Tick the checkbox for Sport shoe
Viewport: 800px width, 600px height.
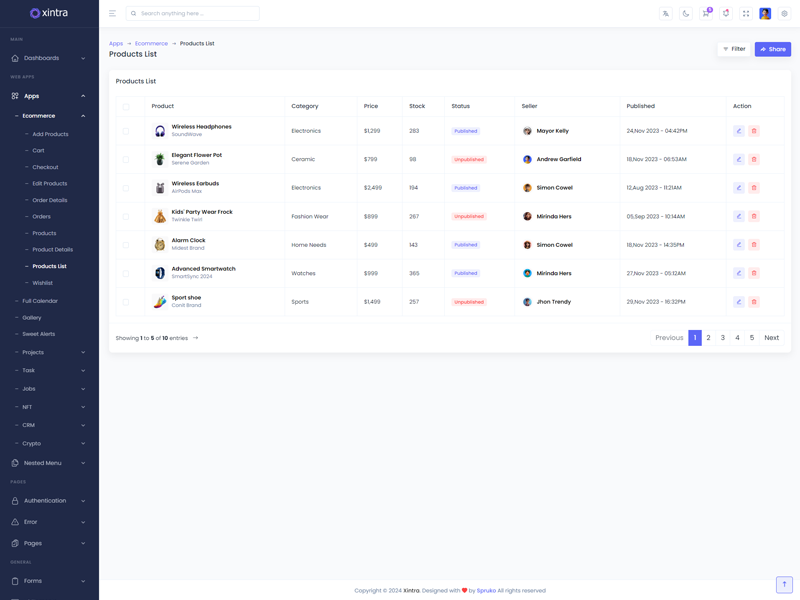126,302
